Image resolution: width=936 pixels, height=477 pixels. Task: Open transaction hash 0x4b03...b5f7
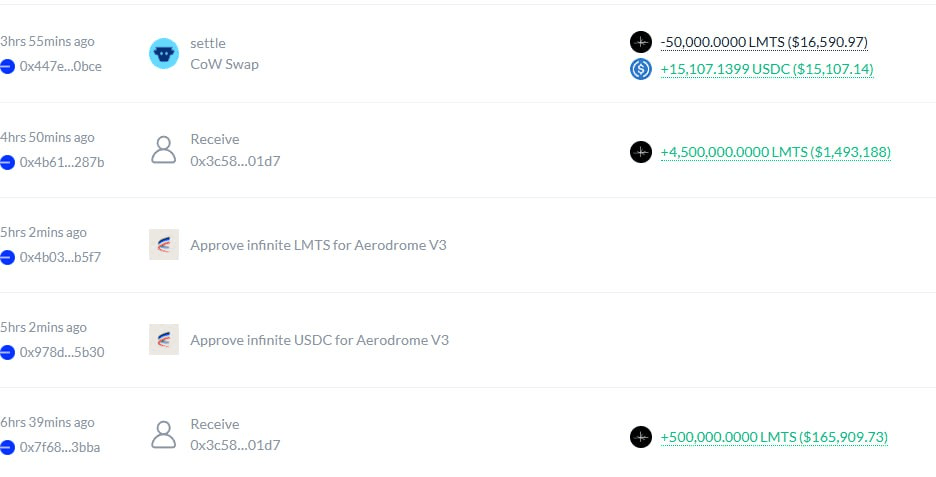click(x=60, y=257)
